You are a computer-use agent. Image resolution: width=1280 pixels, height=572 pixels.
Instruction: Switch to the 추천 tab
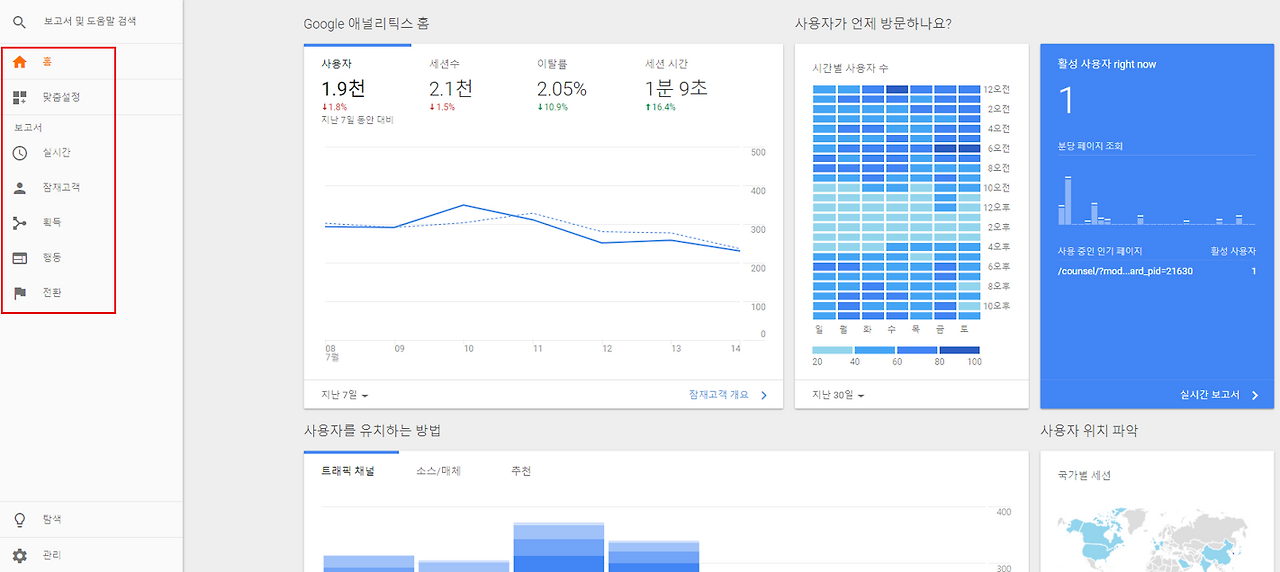tap(521, 470)
